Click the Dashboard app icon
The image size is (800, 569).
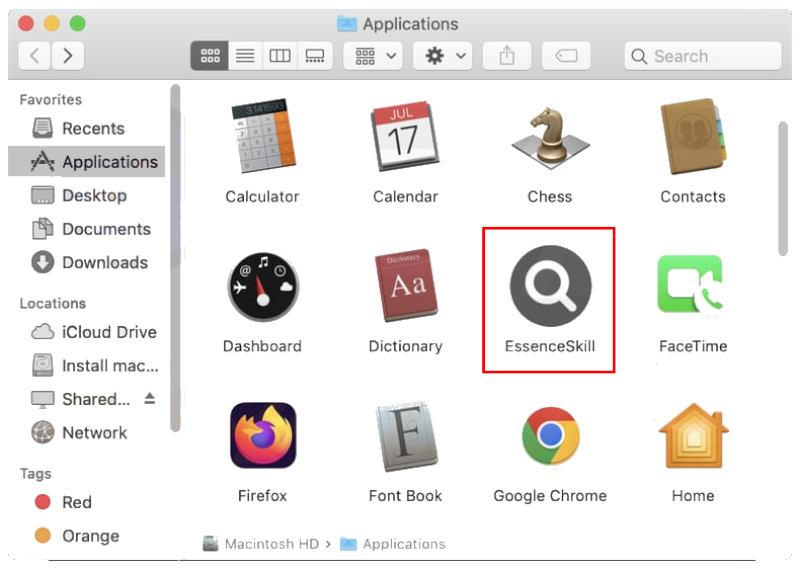(x=263, y=286)
